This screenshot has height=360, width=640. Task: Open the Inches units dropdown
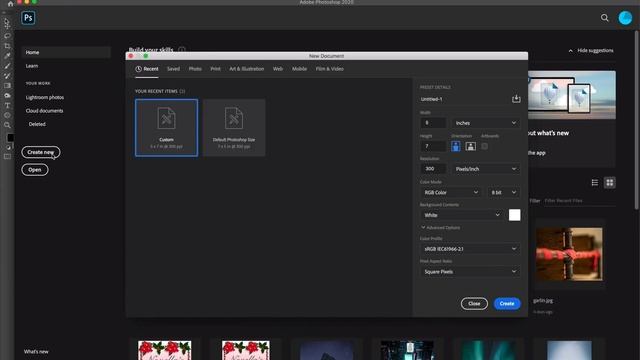pos(485,123)
